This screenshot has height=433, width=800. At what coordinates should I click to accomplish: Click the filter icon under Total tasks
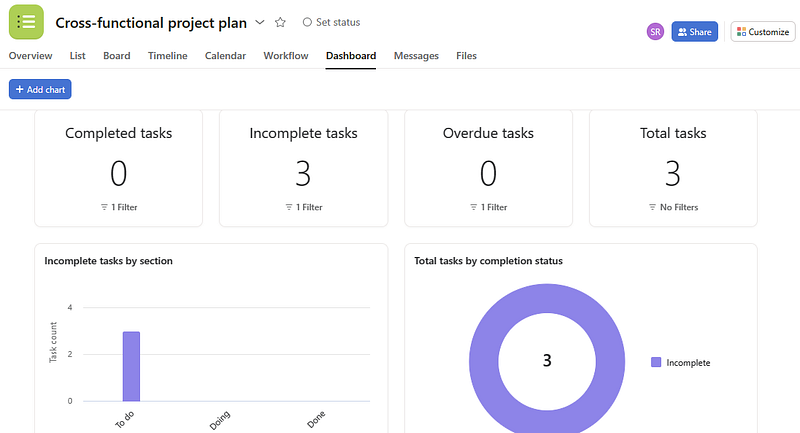(x=653, y=207)
